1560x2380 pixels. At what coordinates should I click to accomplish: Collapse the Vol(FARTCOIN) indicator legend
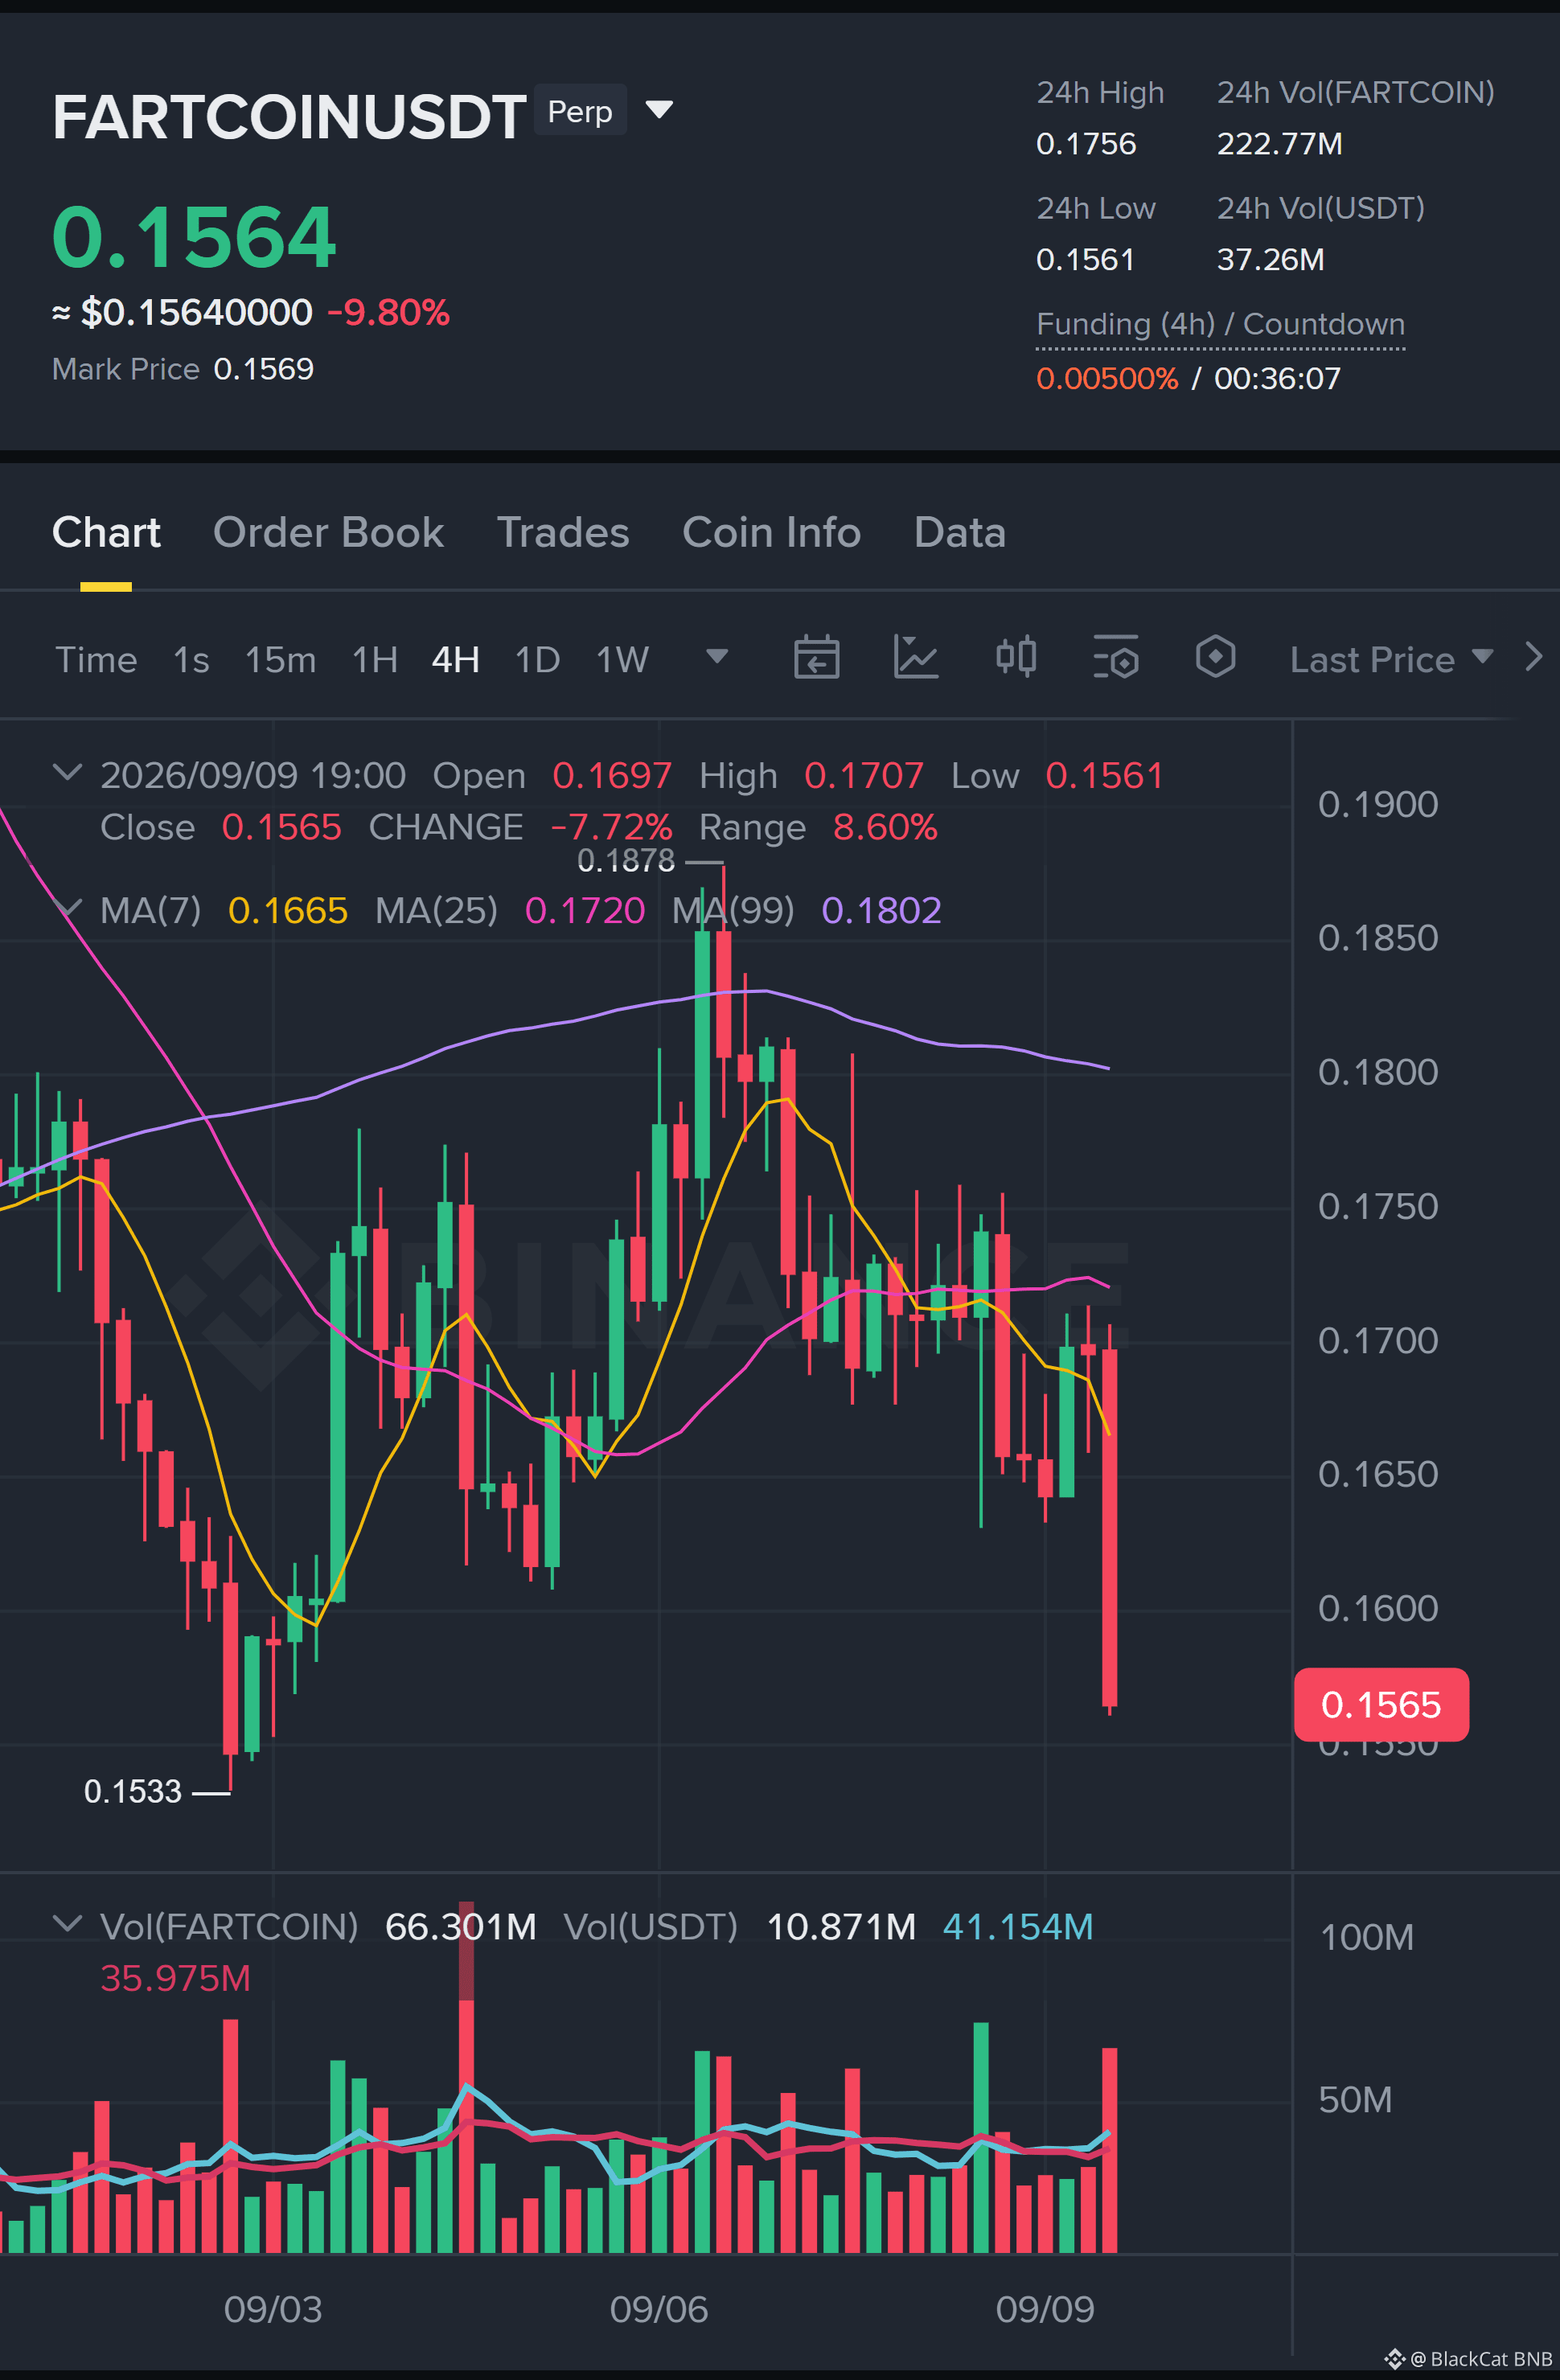click(x=67, y=1923)
